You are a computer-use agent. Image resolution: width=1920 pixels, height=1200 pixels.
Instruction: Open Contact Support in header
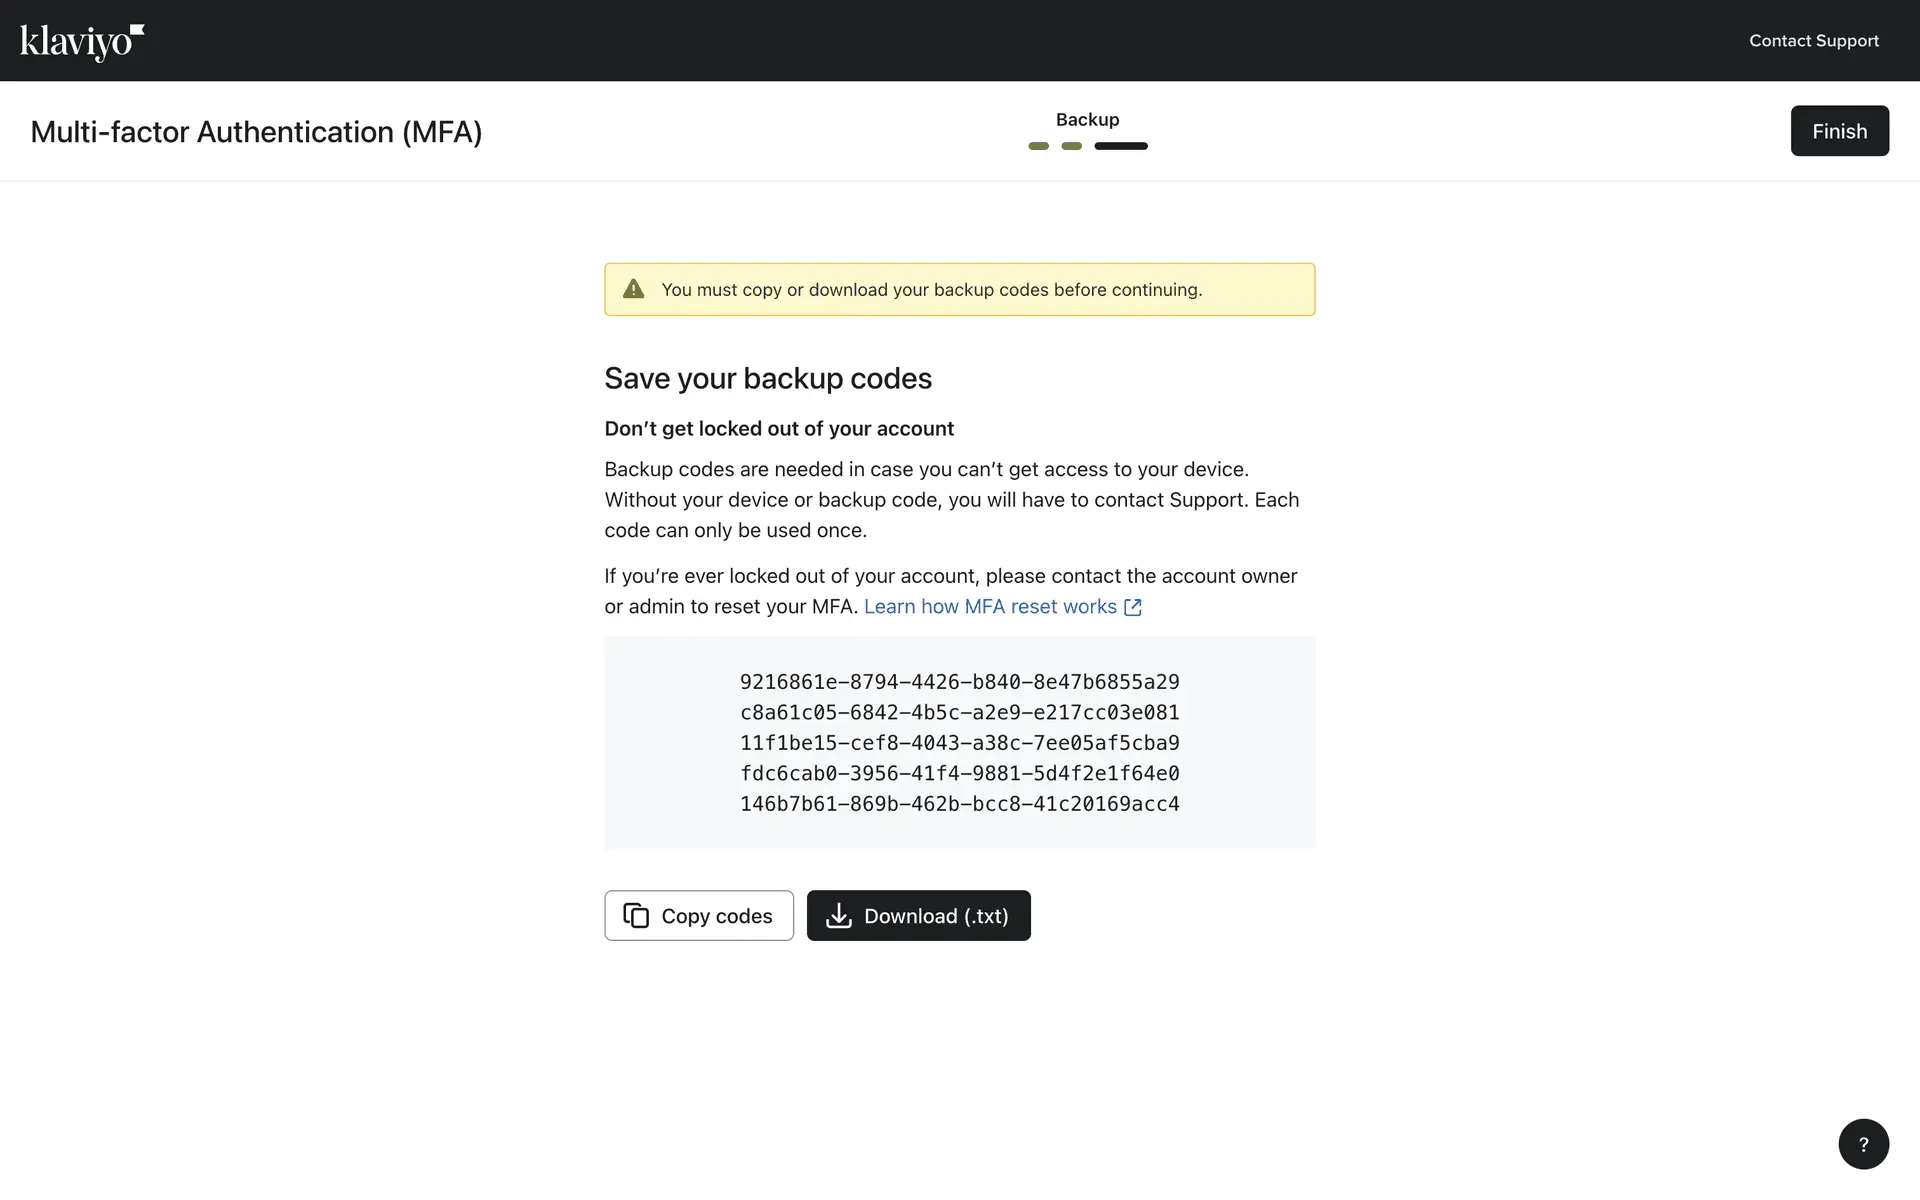[x=1813, y=41]
